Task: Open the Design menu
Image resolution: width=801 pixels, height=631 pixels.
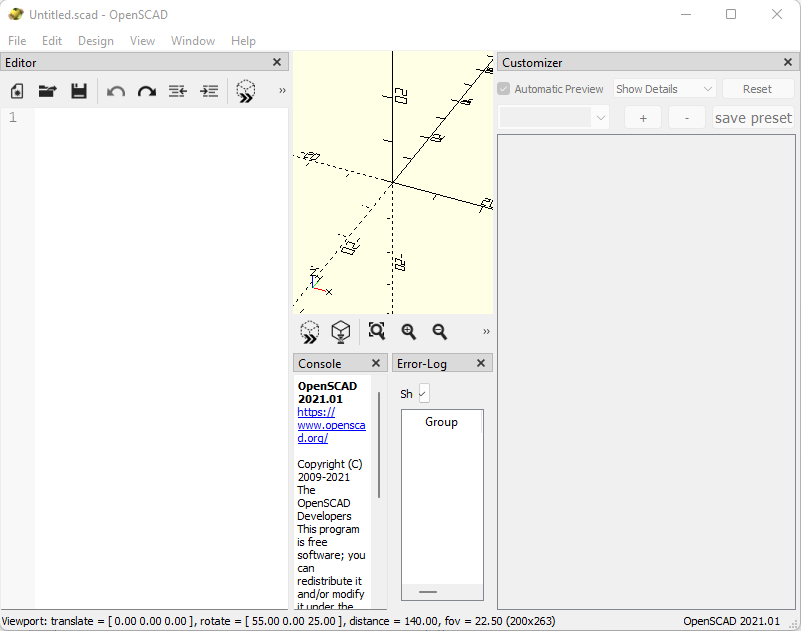Action: coord(96,41)
